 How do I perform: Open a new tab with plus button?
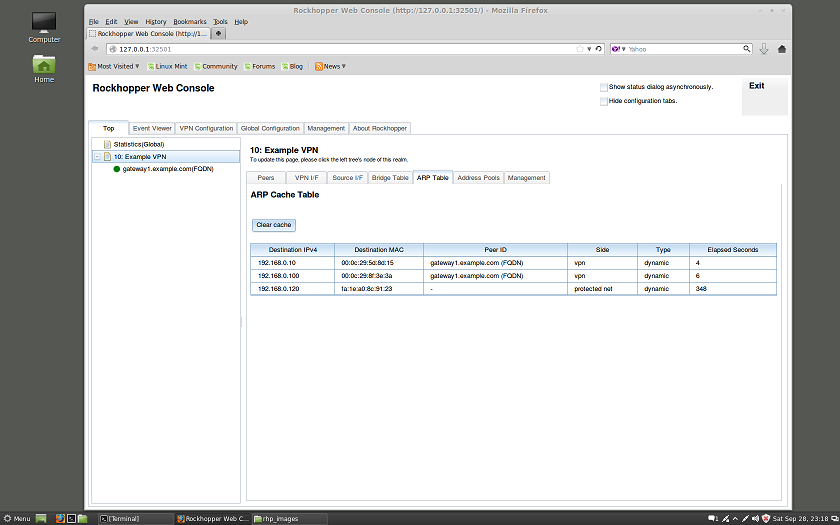click(219, 33)
